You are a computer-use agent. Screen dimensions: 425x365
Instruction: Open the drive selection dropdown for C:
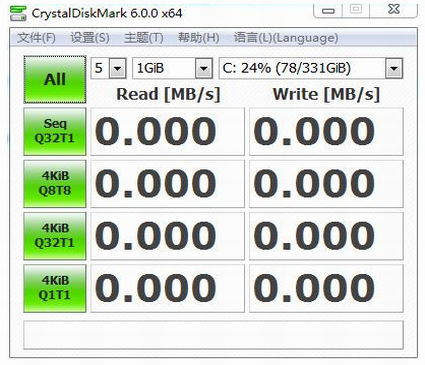(x=311, y=68)
